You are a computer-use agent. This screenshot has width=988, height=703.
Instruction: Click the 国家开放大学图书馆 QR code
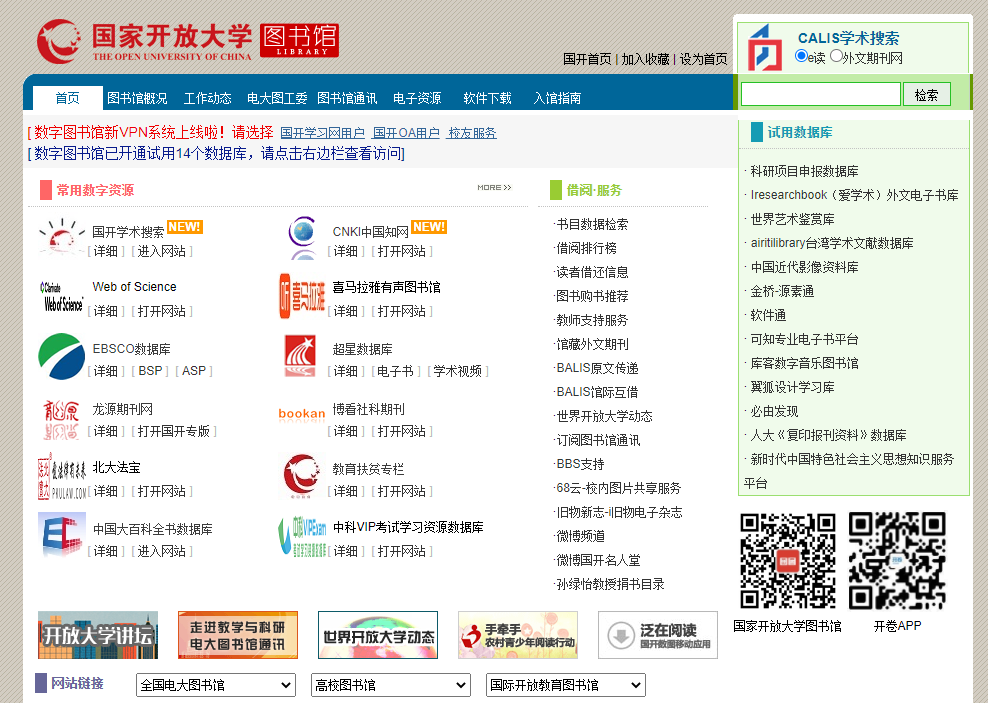coord(788,561)
